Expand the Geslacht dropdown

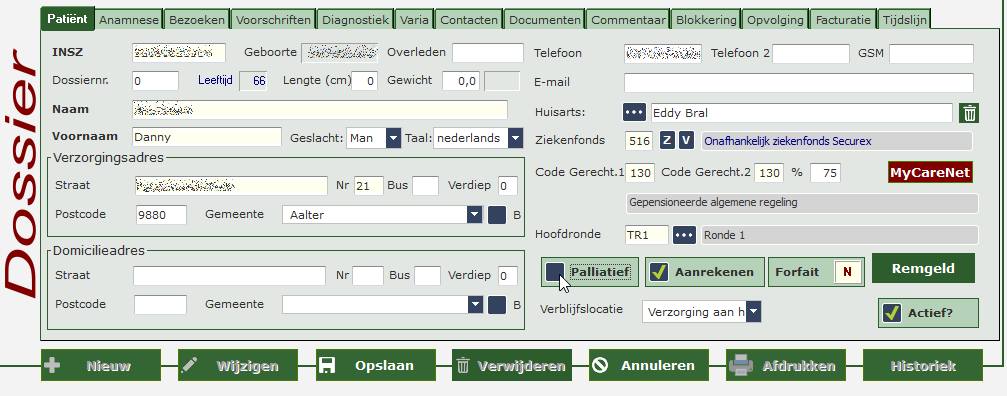[393, 138]
